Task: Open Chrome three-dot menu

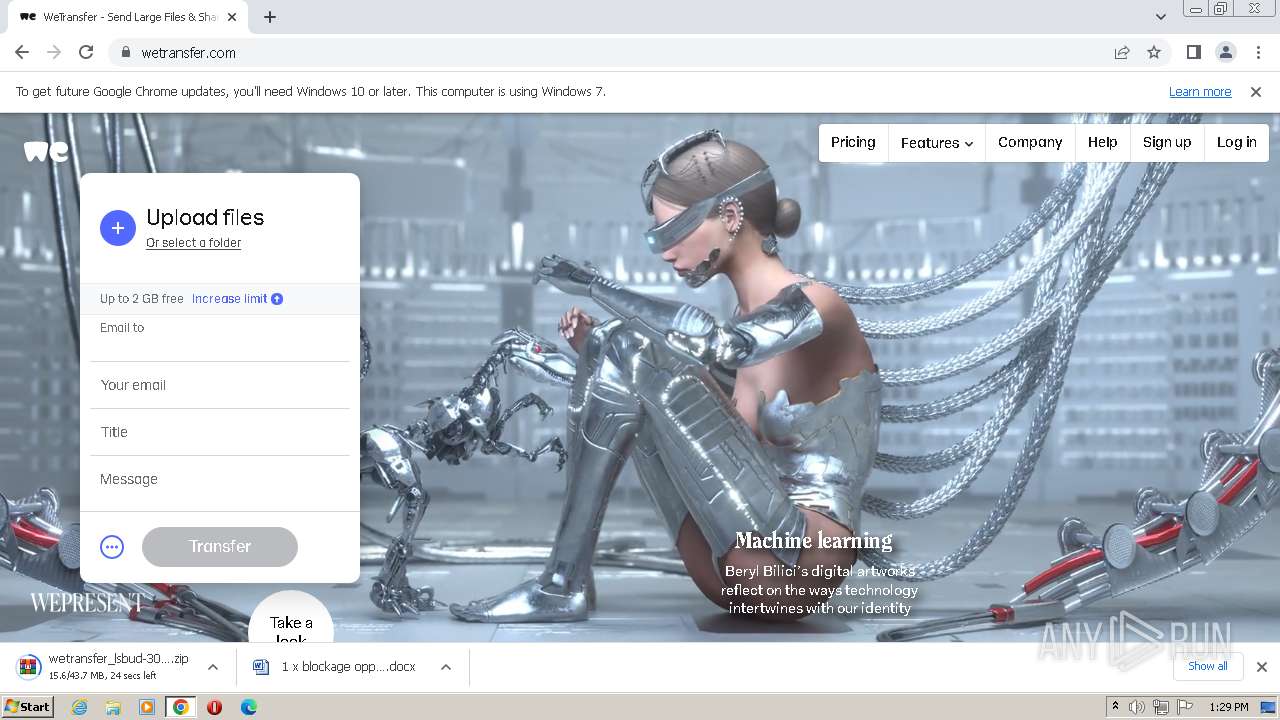Action: click(x=1258, y=52)
